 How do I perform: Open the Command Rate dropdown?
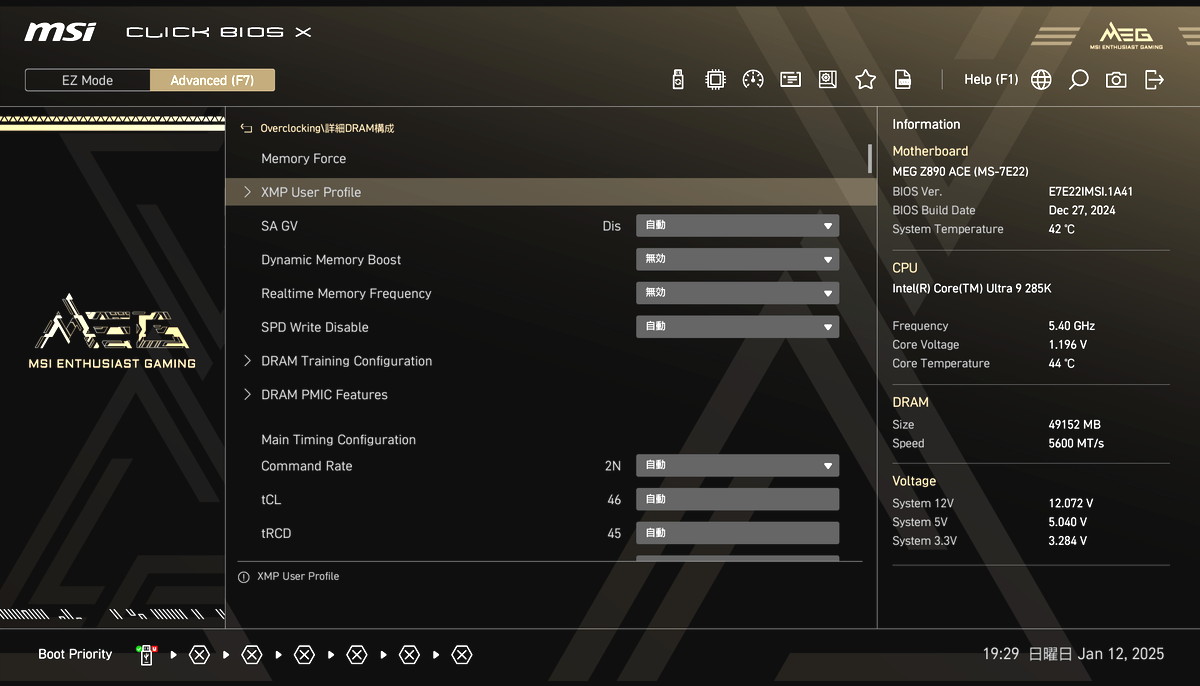coord(737,466)
